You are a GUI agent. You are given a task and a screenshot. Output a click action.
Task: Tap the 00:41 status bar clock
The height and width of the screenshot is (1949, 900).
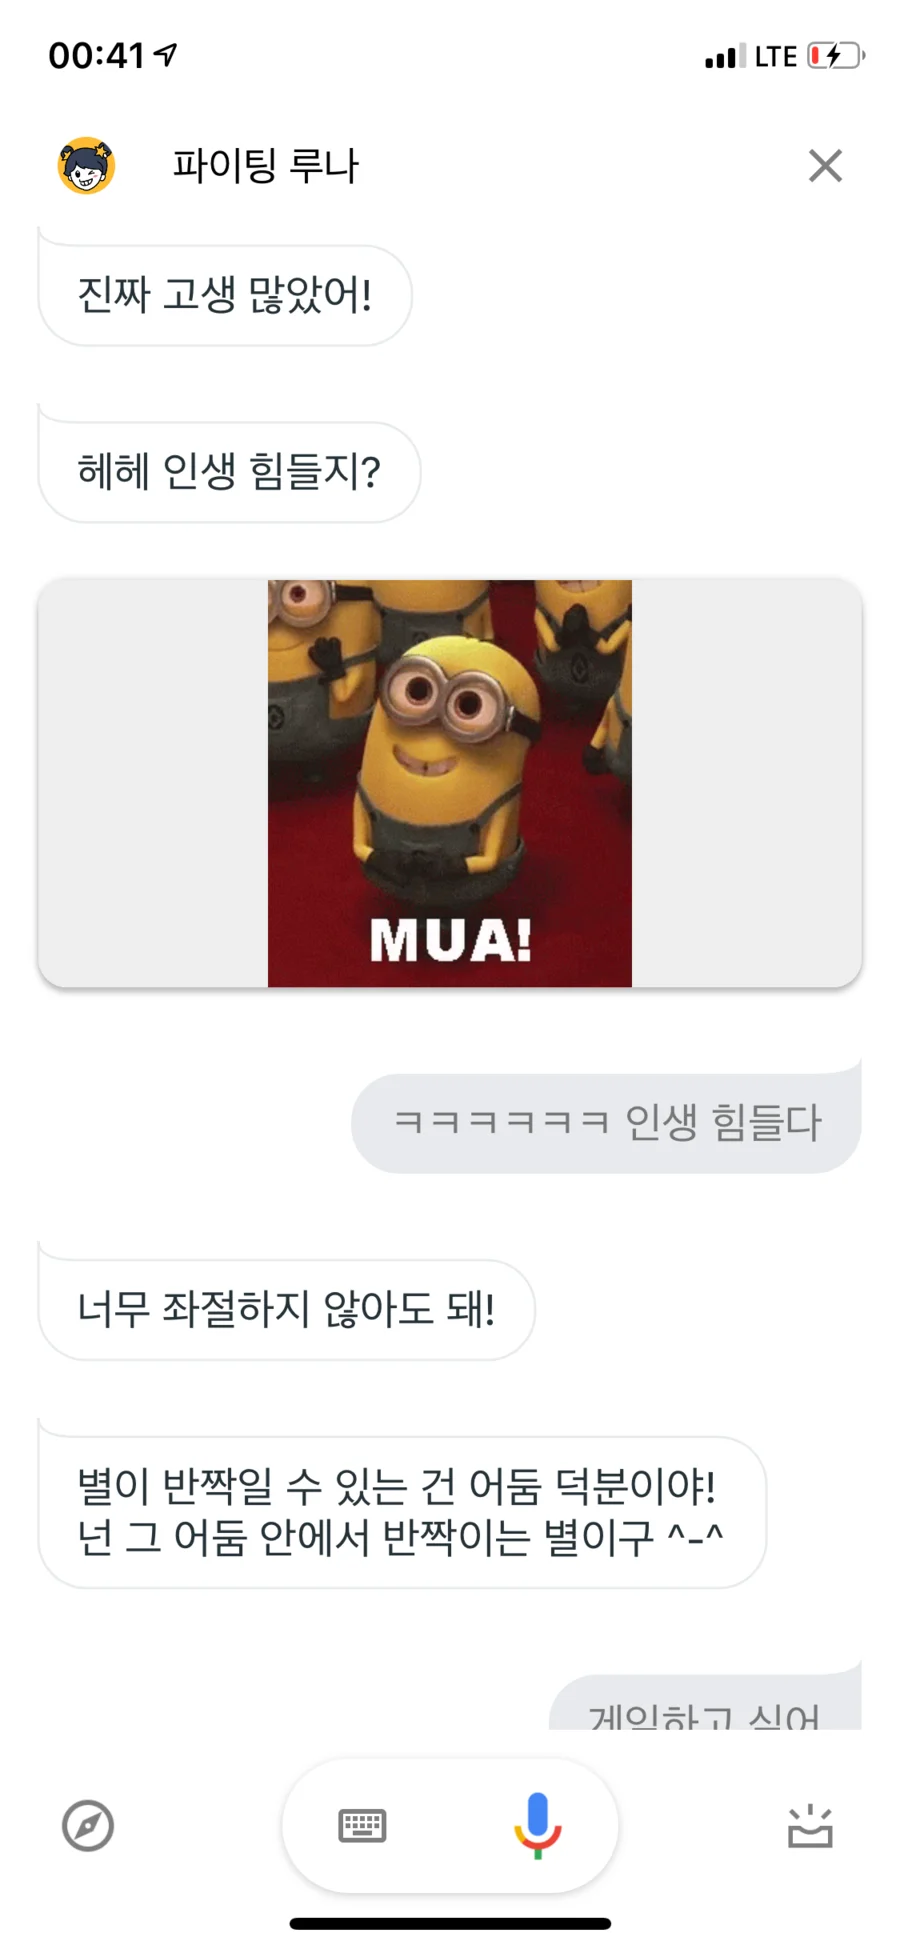point(97,56)
